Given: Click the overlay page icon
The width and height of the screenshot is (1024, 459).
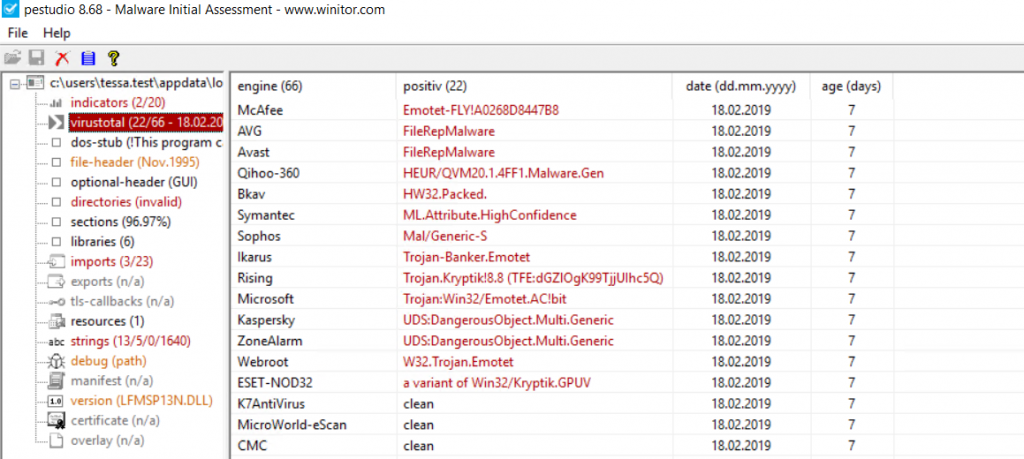Looking at the screenshot, I should [57, 441].
